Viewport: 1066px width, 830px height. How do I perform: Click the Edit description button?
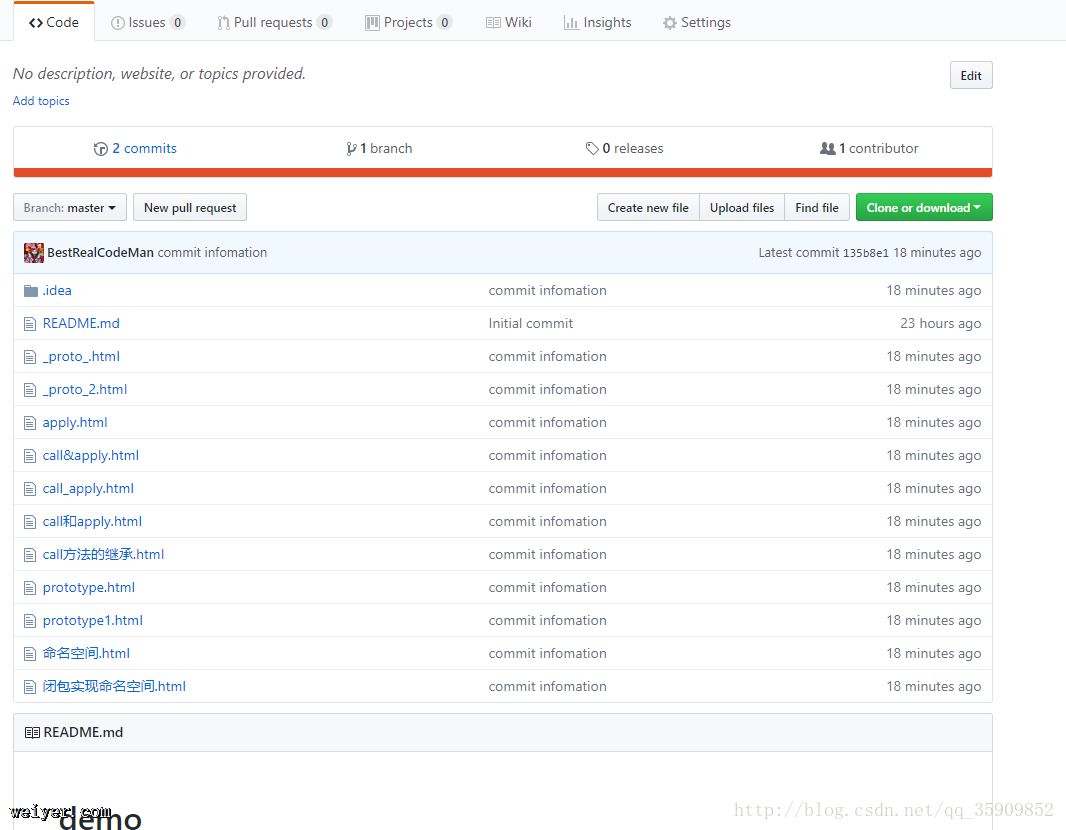pos(970,75)
